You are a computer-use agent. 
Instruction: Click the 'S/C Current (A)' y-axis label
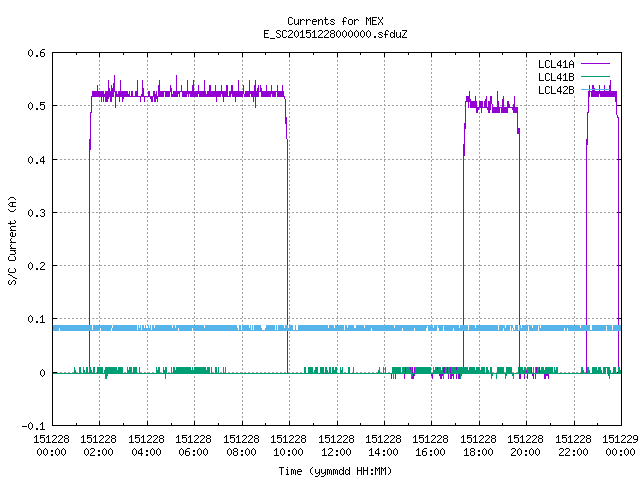pyautogui.click(x=13, y=240)
